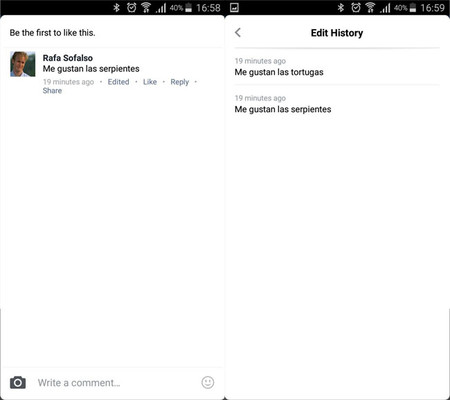Open Rafa Sofalso's profile picture

(23, 64)
